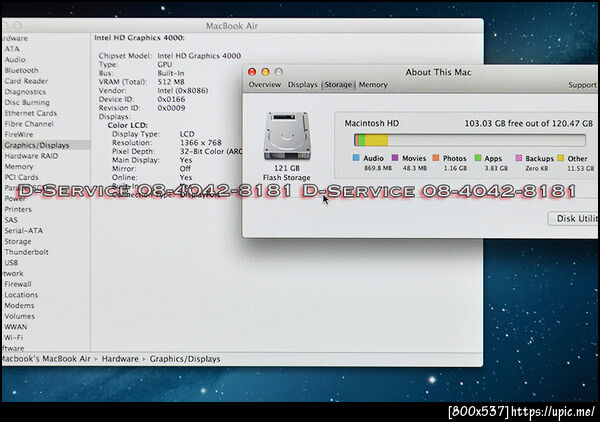600x422 pixels.
Task: Click the blue Audio legend swatch
Action: 356,158
